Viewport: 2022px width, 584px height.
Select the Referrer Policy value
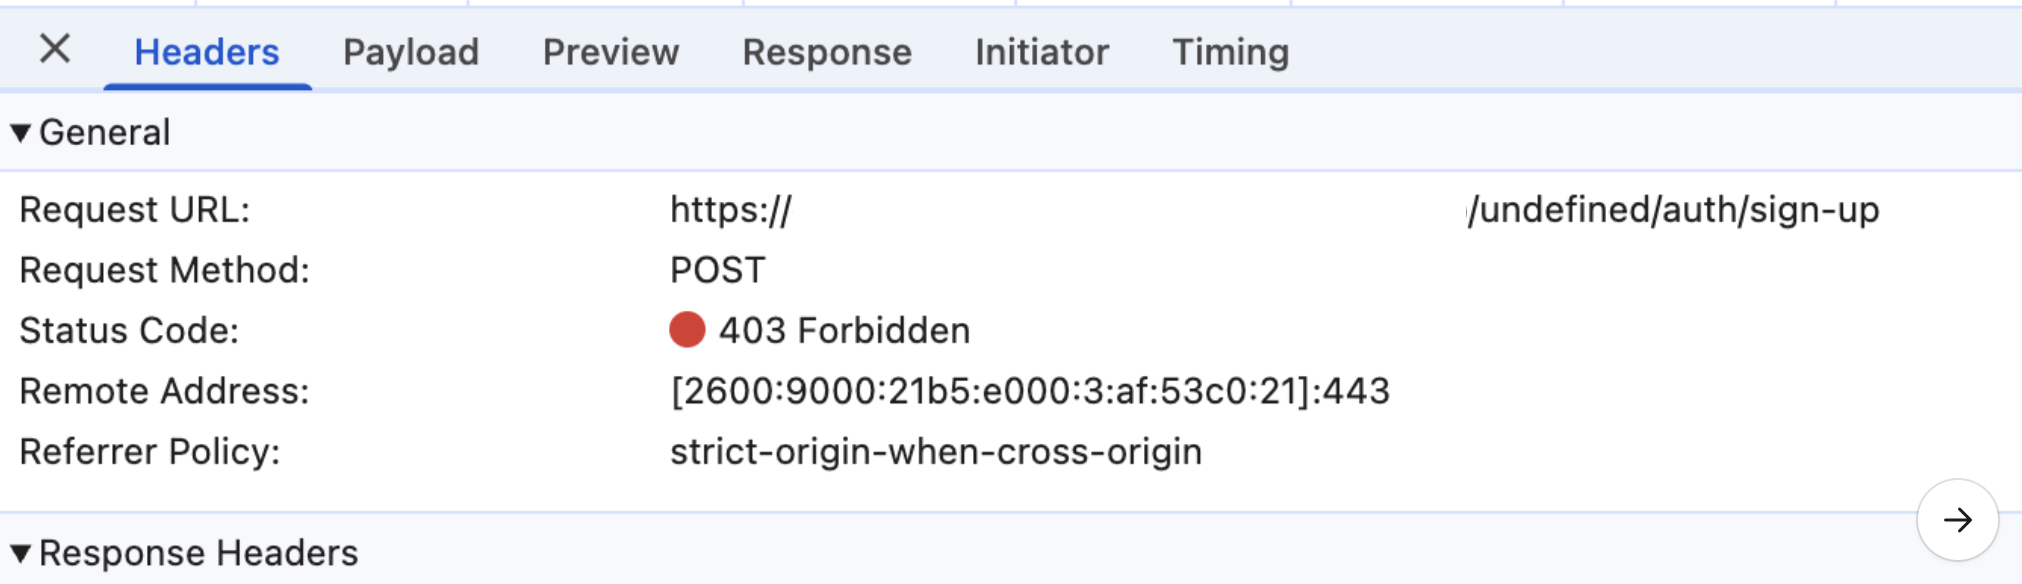(935, 451)
